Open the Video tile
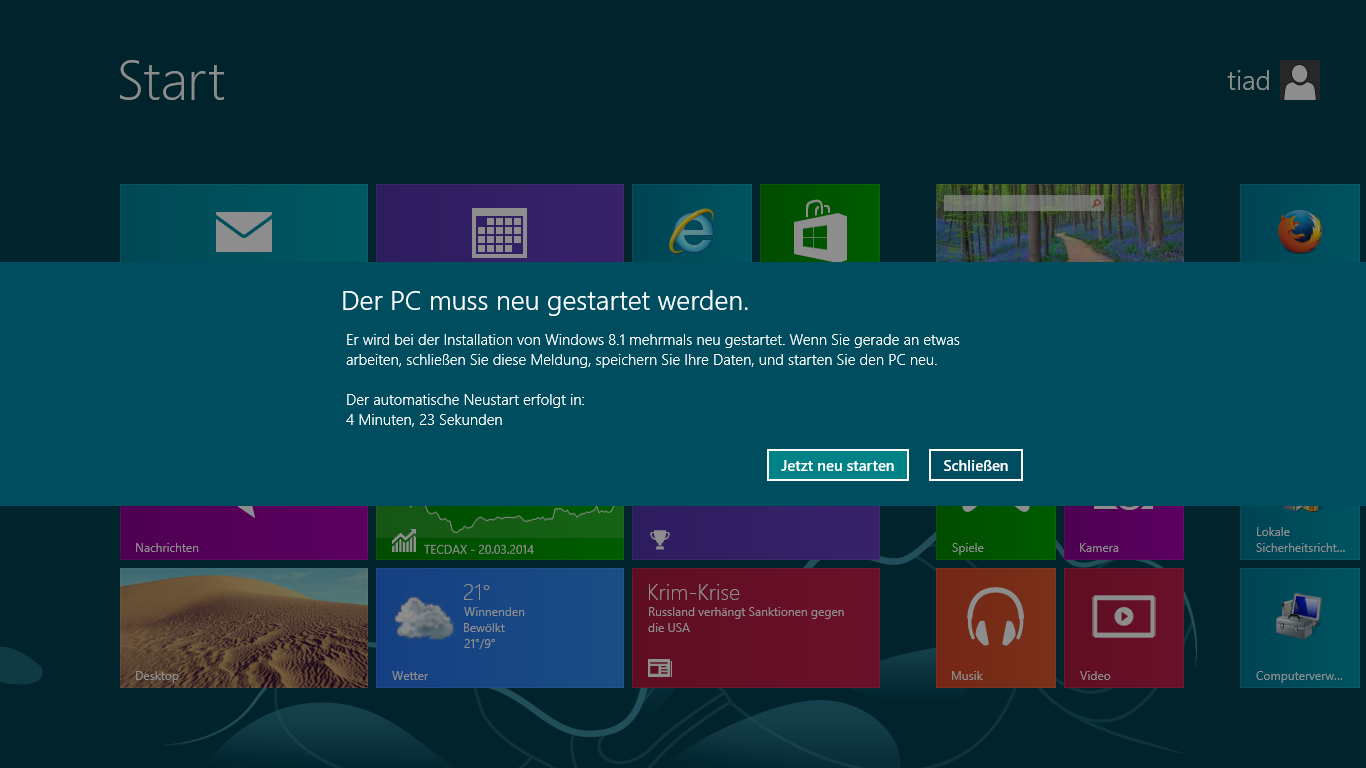This screenshot has height=768, width=1366. [x=1123, y=627]
